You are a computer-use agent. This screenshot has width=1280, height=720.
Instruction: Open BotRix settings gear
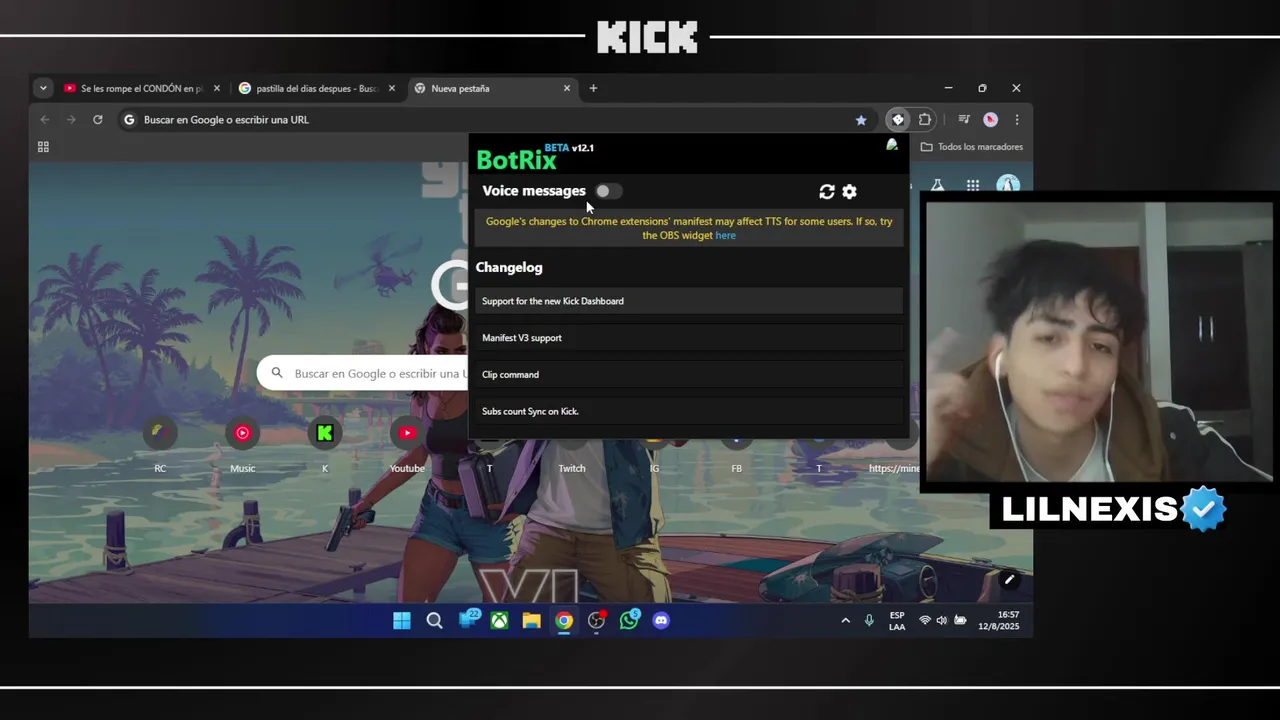pos(849,192)
